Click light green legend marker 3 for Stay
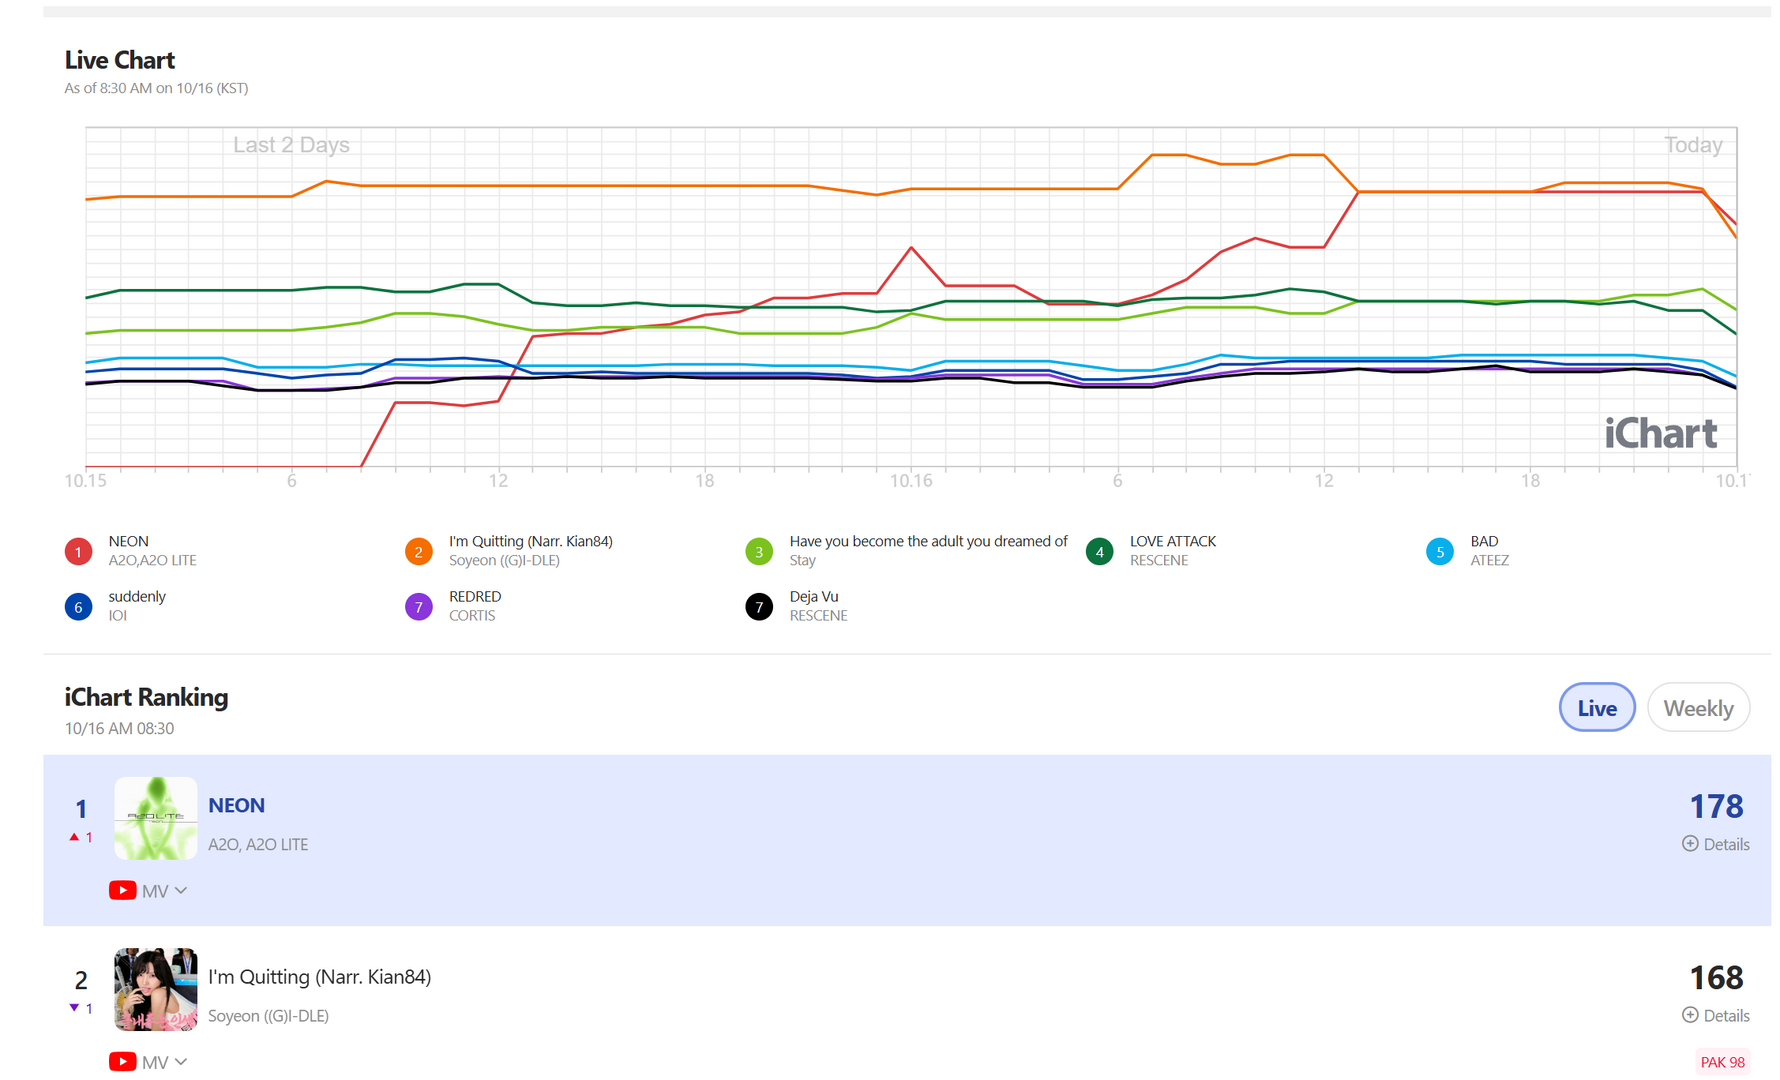Screen dimensions: 1780x1080 click(x=759, y=551)
